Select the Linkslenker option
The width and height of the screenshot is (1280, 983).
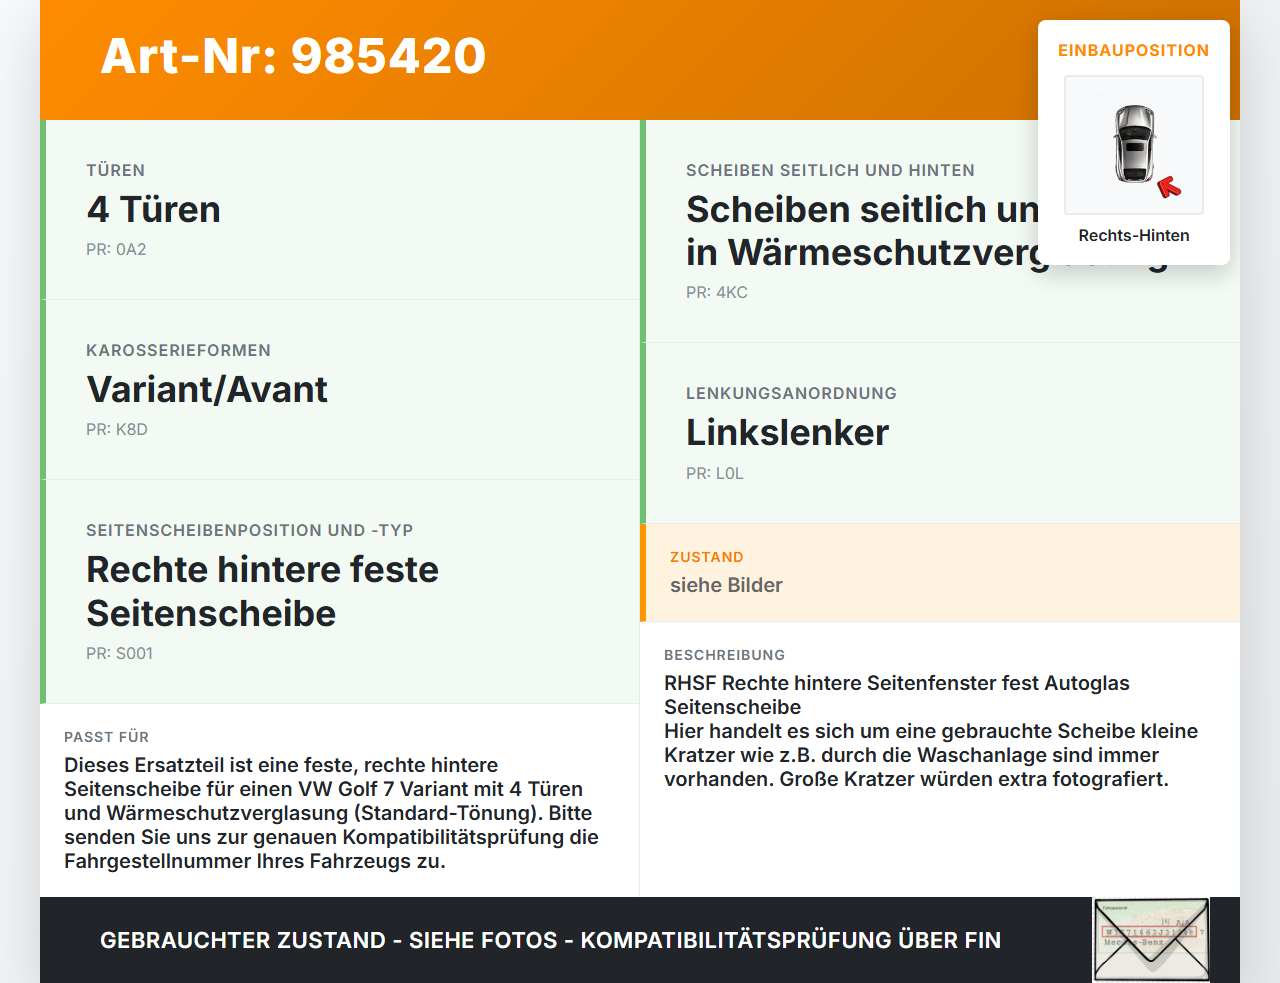[786, 432]
